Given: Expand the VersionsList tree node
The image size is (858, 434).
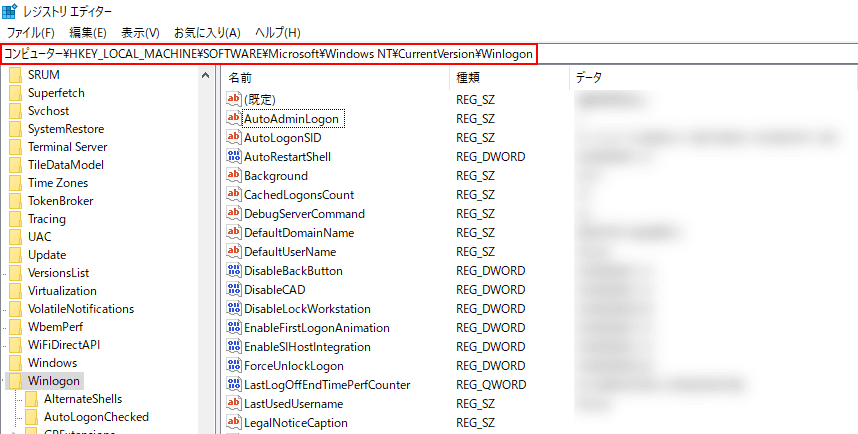Looking at the screenshot, I should [4, 273].
